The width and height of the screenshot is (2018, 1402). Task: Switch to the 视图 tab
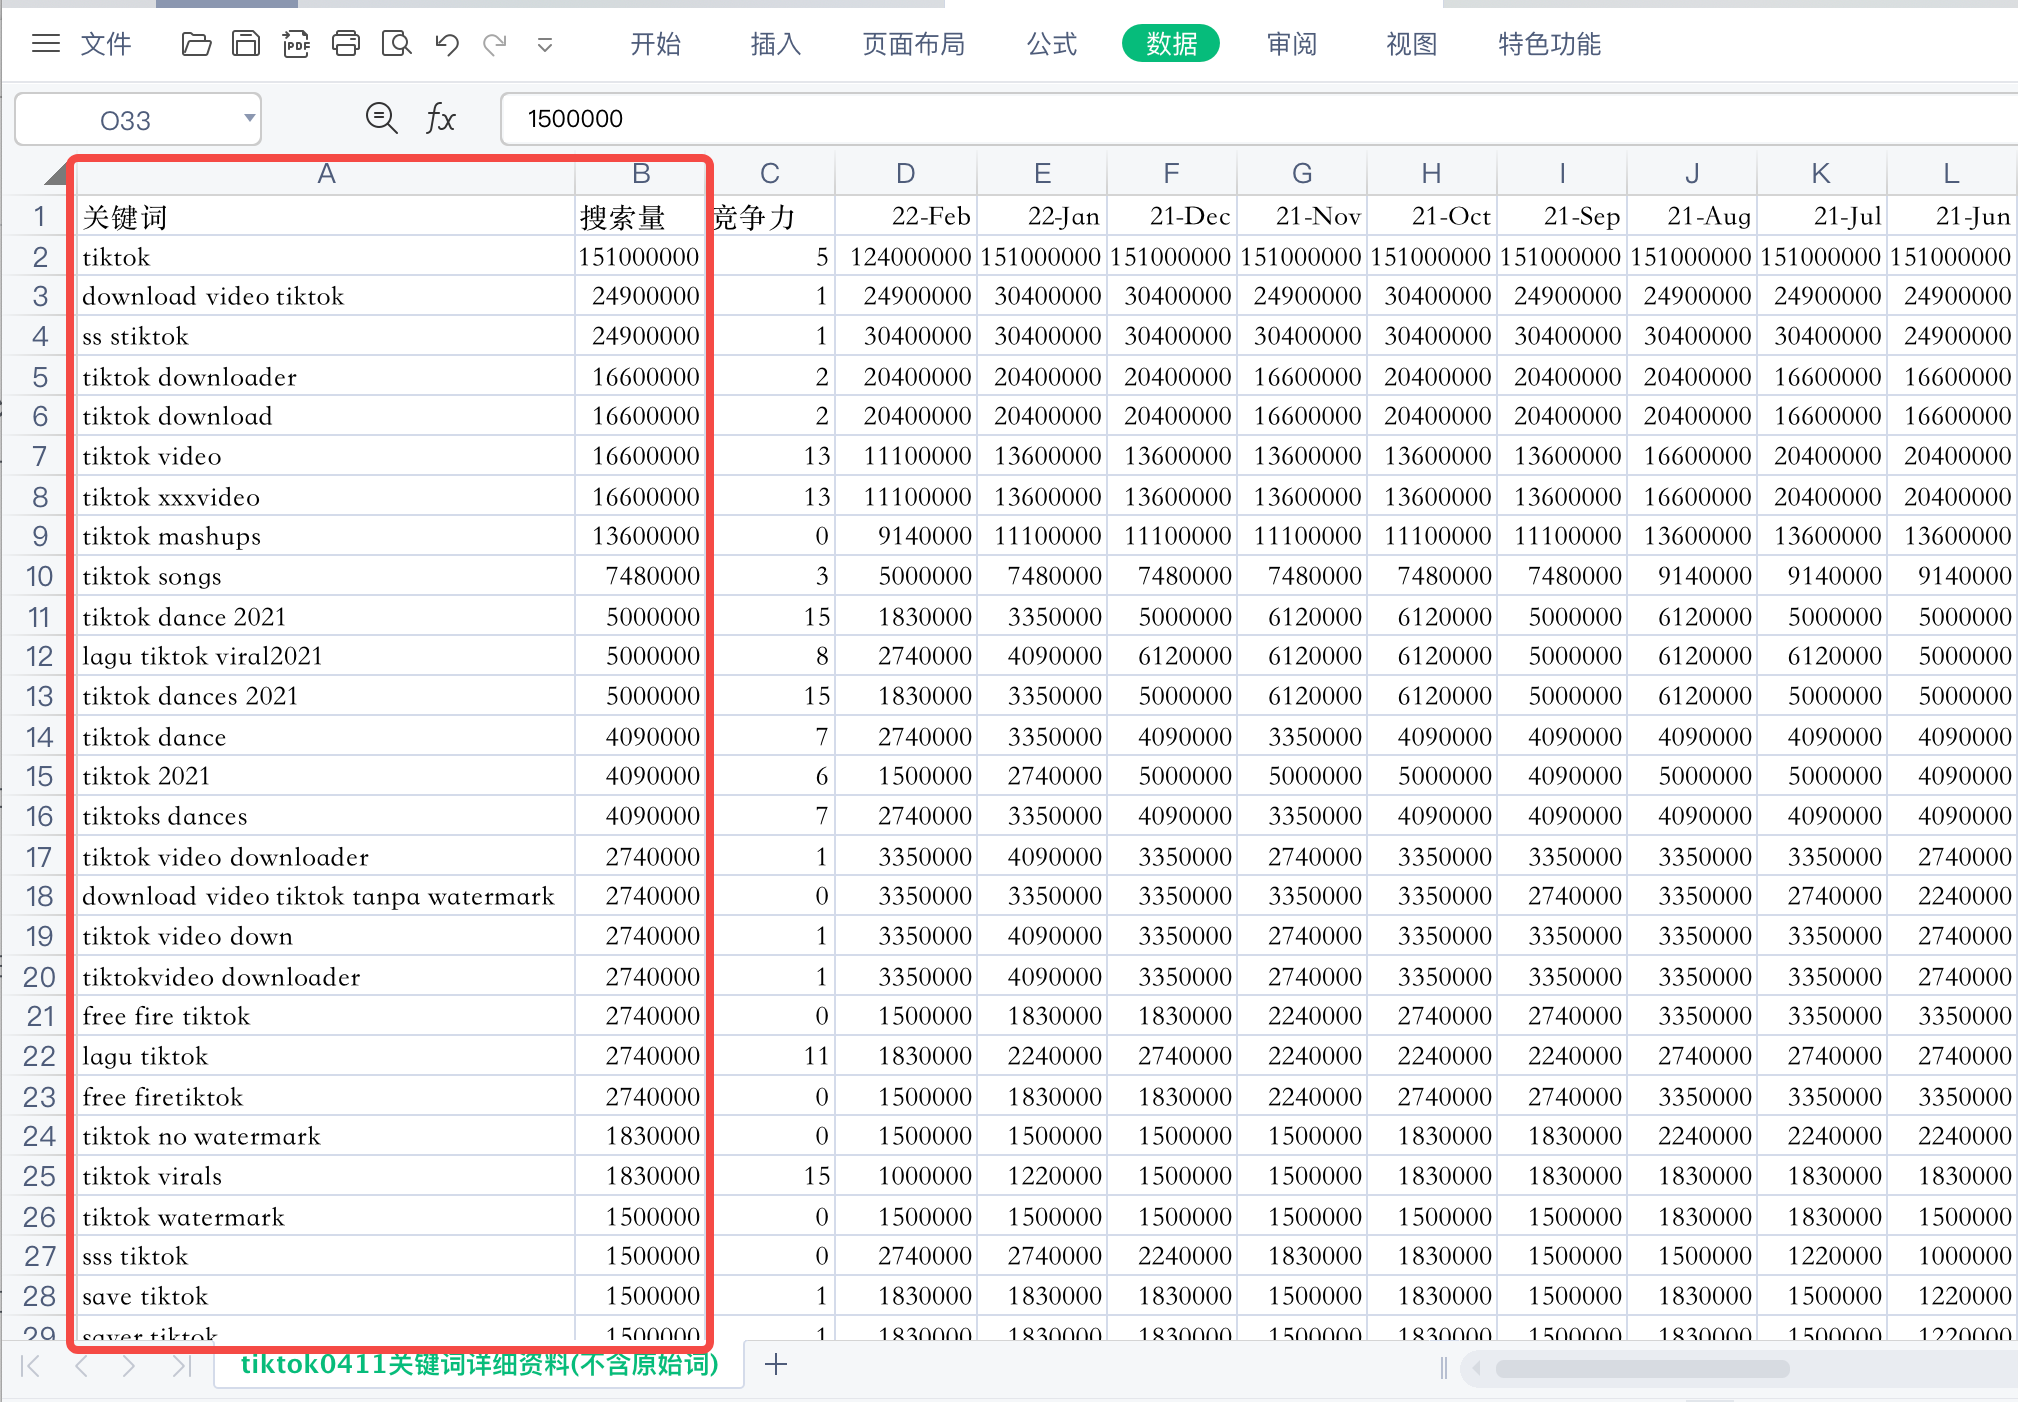[1412, 44]
